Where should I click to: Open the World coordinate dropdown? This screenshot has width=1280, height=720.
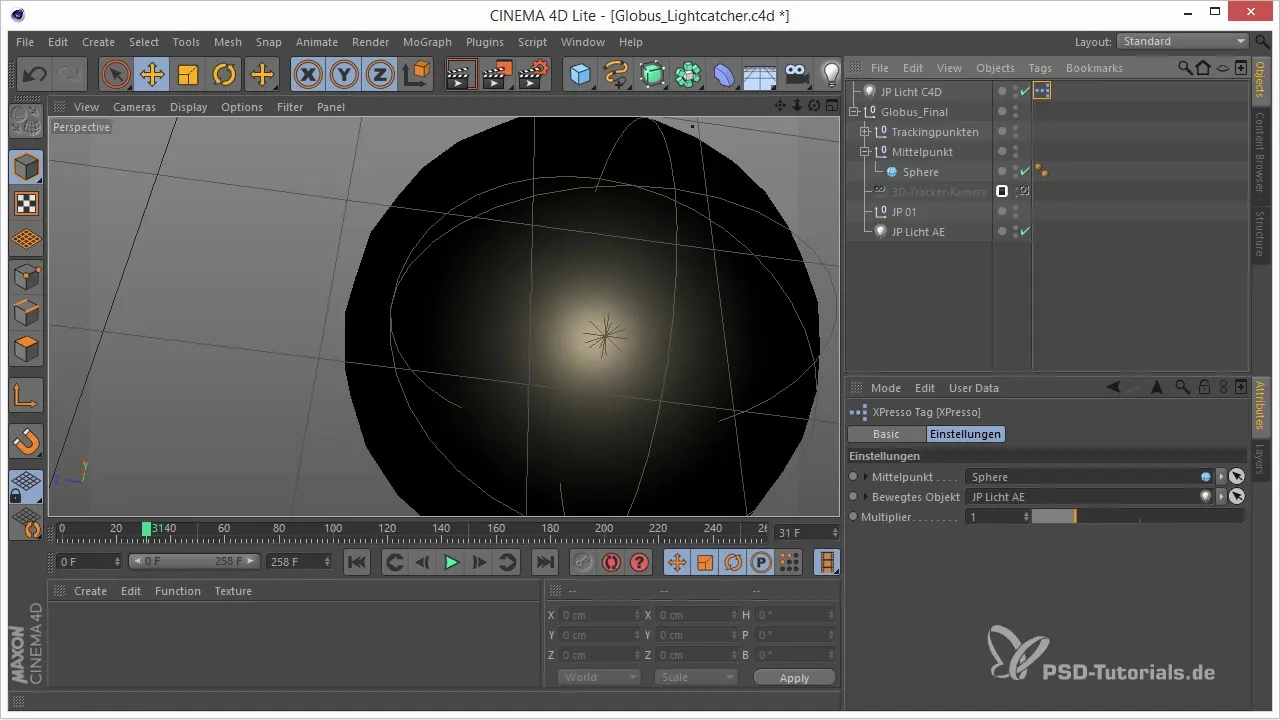(x=599, y=677)
